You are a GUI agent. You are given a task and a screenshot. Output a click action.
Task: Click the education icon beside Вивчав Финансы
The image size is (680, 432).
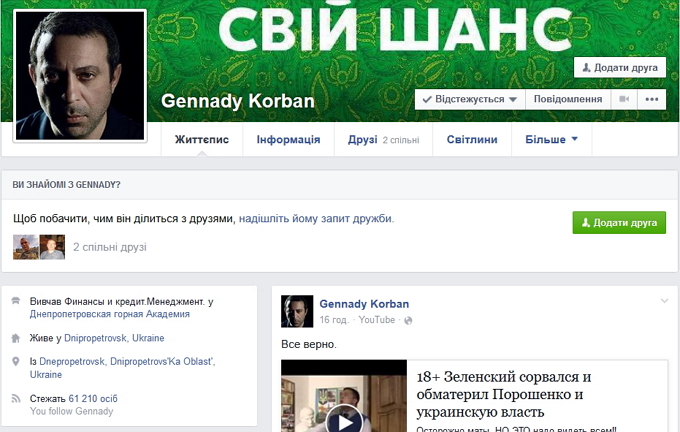coord(16,301)
